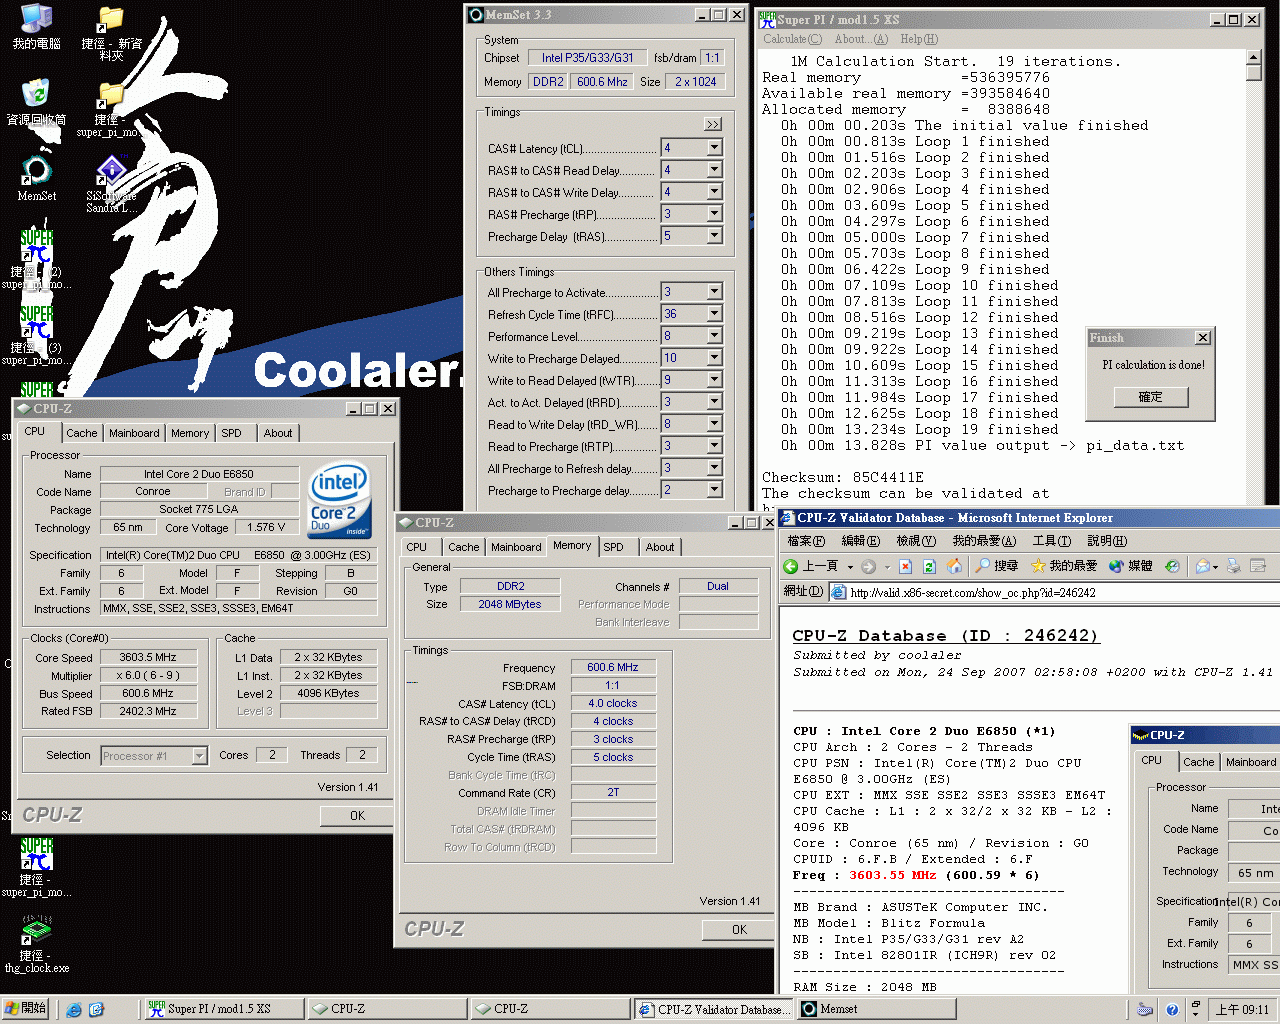Click DDR2 memory type field in MemSet

point(548,82)
